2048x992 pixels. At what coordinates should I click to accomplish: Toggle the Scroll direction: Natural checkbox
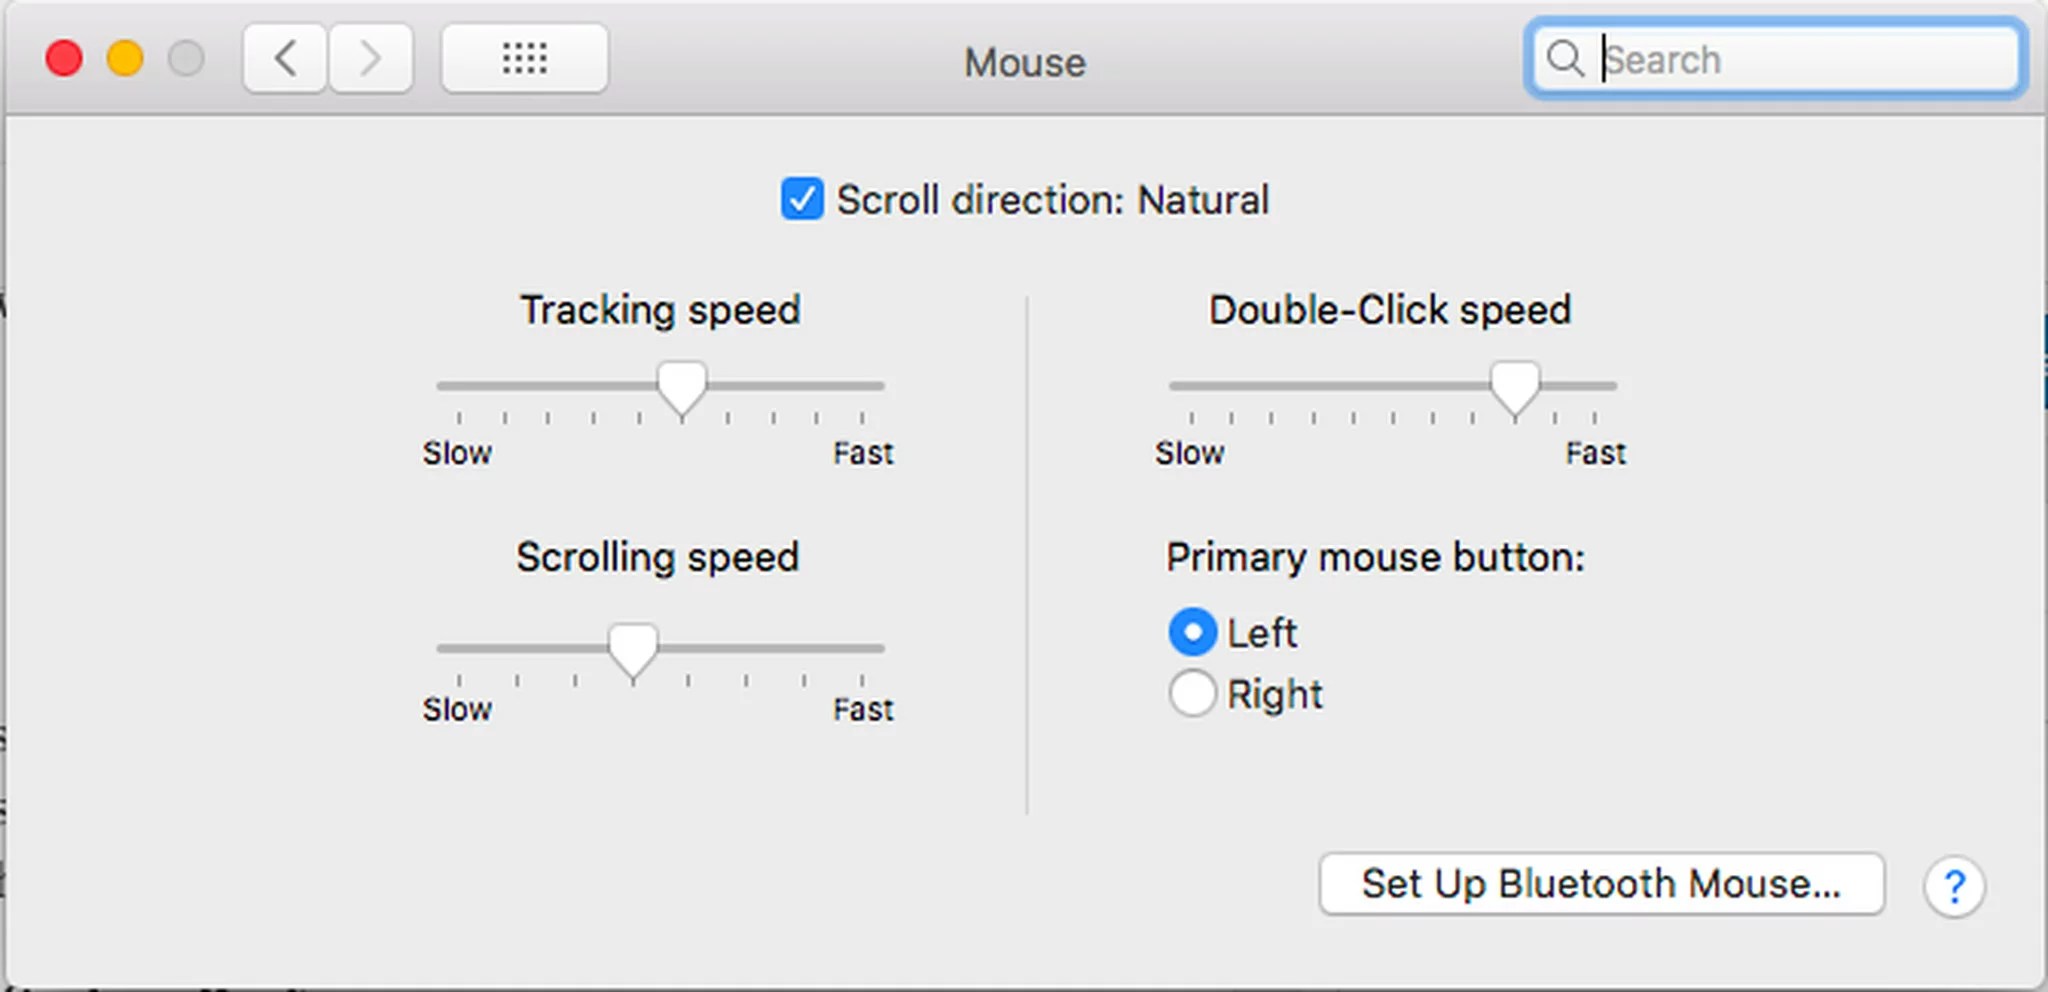pyautogui.click(x=801, y=200)
